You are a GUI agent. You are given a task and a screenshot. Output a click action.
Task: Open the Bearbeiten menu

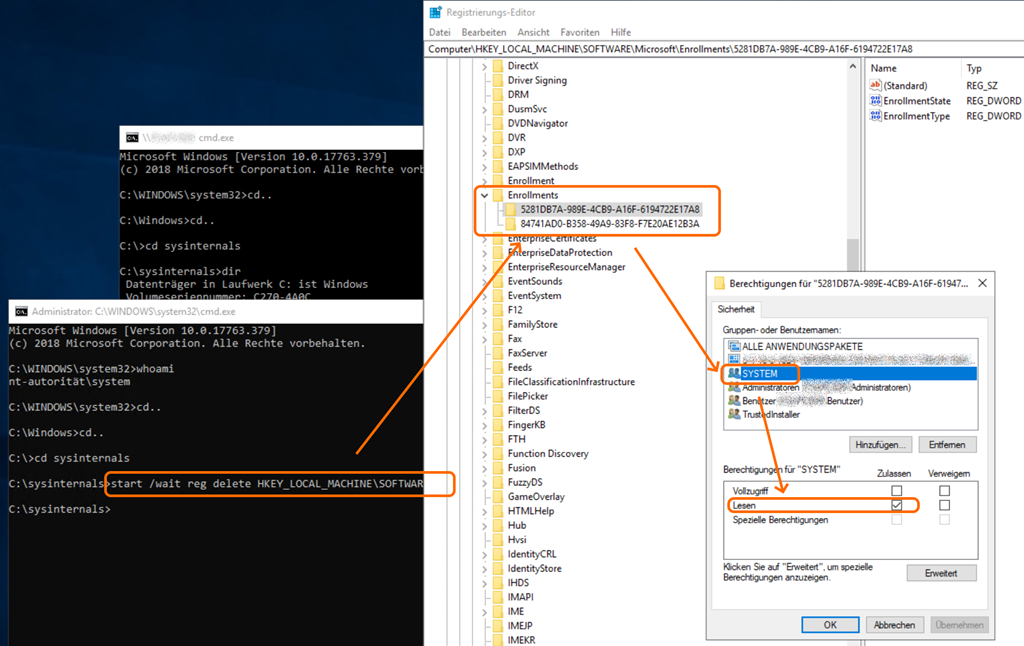pos(483,32)
